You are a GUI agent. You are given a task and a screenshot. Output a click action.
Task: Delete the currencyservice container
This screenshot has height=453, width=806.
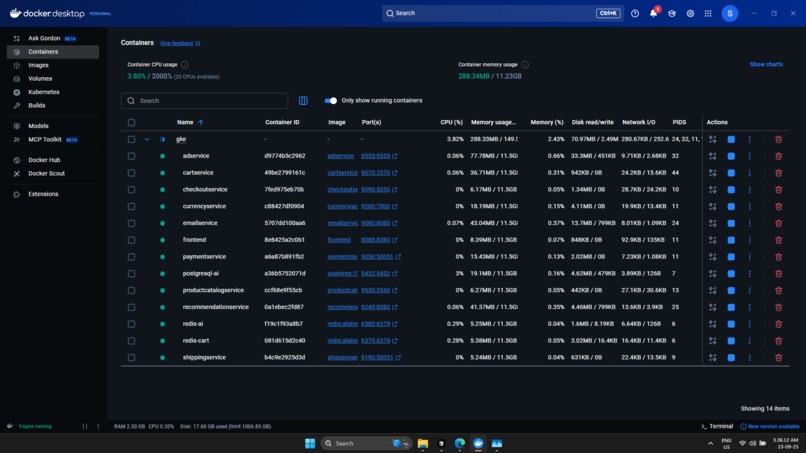click(778, 207)
